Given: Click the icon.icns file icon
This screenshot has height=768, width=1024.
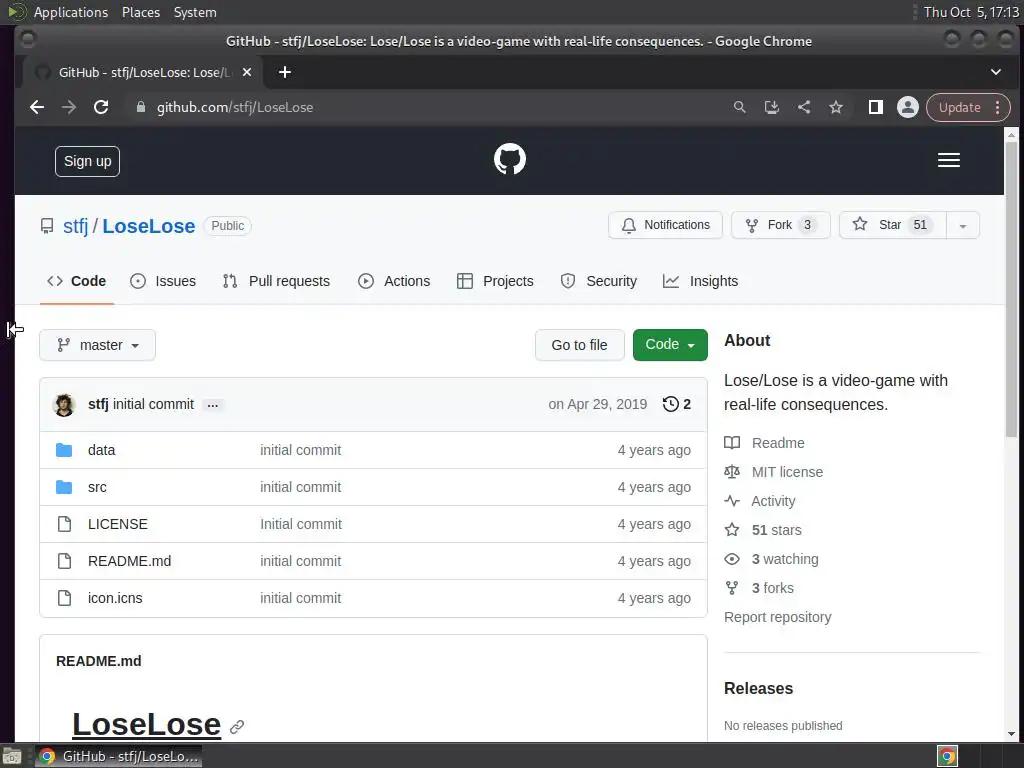Looking at the screenshot, I should click(x=64, y=598).
